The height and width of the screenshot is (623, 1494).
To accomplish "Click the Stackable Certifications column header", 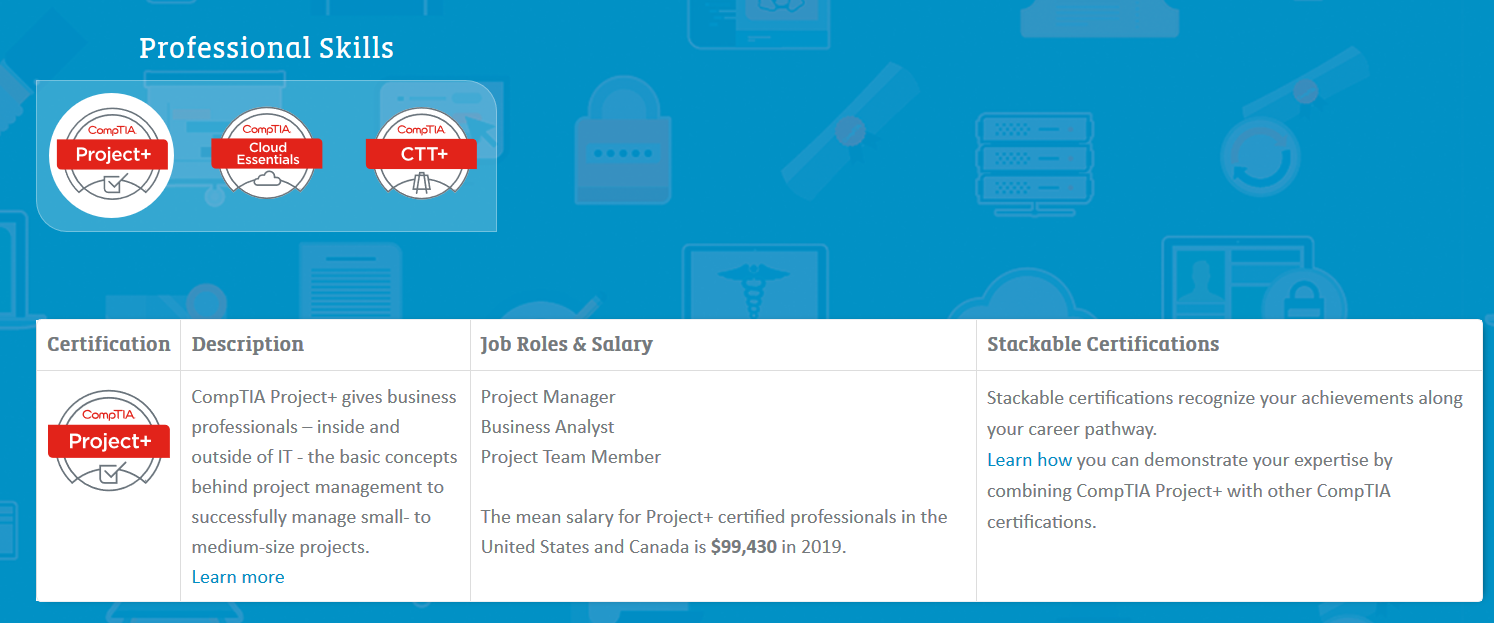I will coord(1103,344).
